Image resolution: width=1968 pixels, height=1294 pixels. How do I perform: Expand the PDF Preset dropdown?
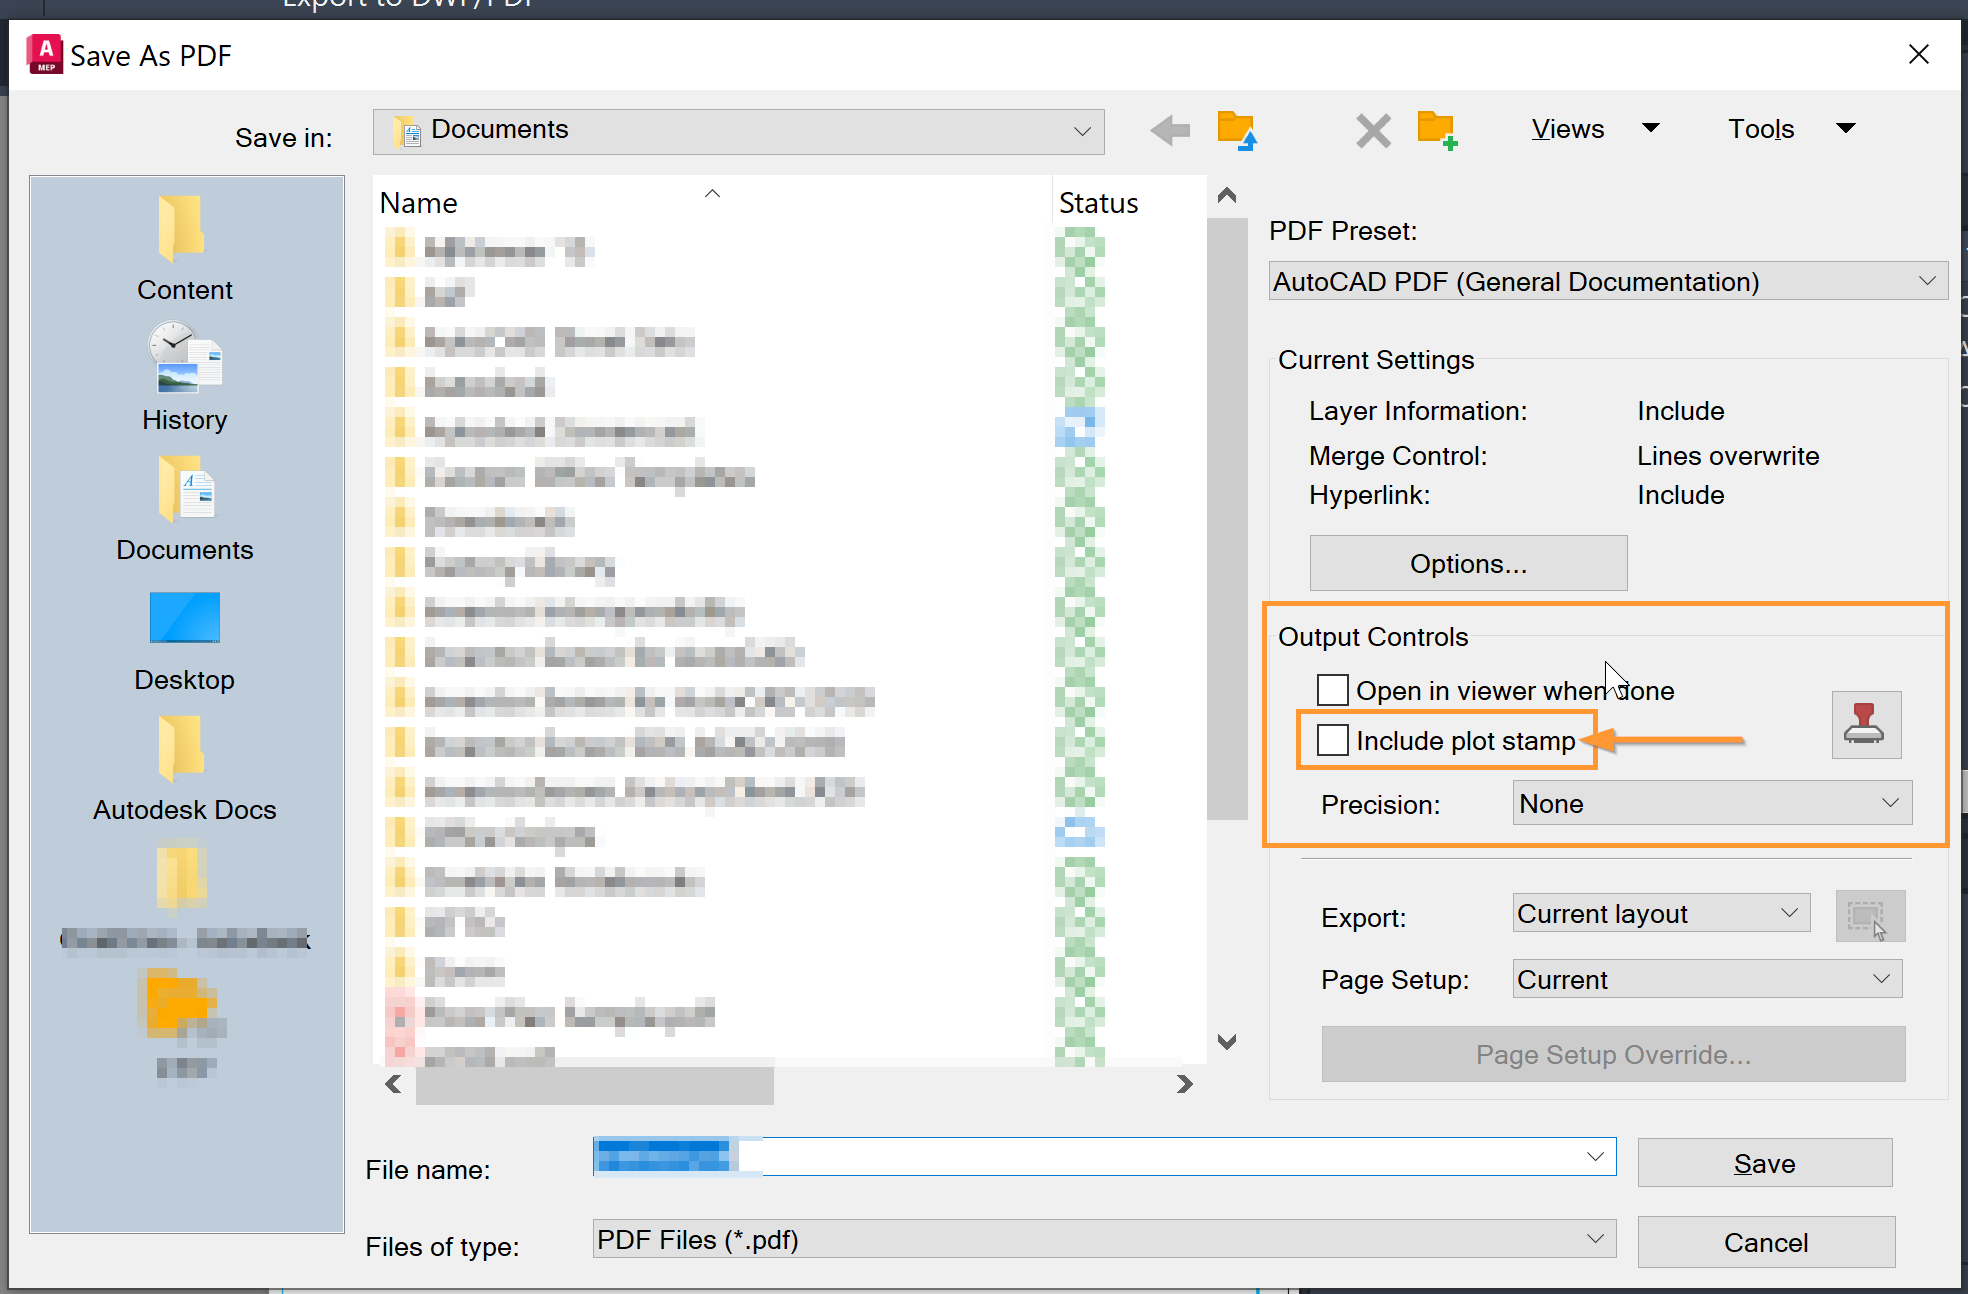click(1607, 282)
